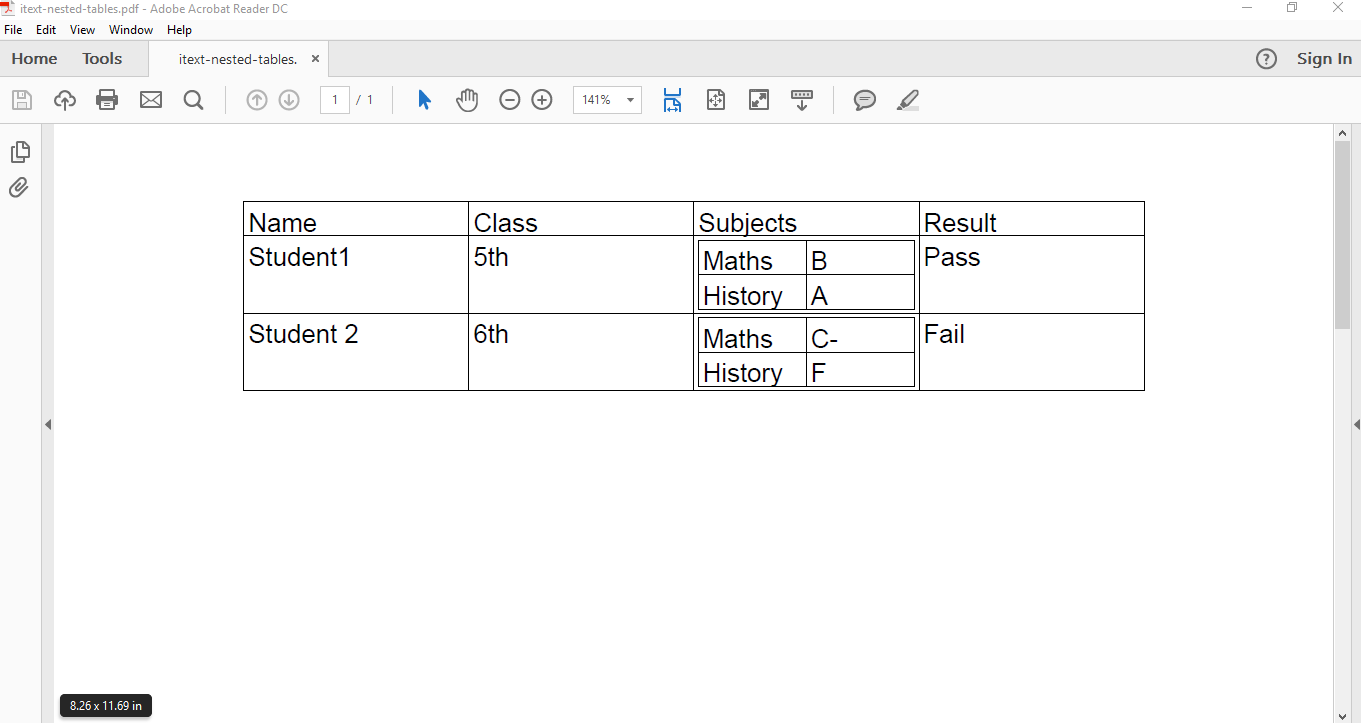Click the 'Pass' result cell
The height and width of the screenshot is (723, 1361).
click(1032, 274)
